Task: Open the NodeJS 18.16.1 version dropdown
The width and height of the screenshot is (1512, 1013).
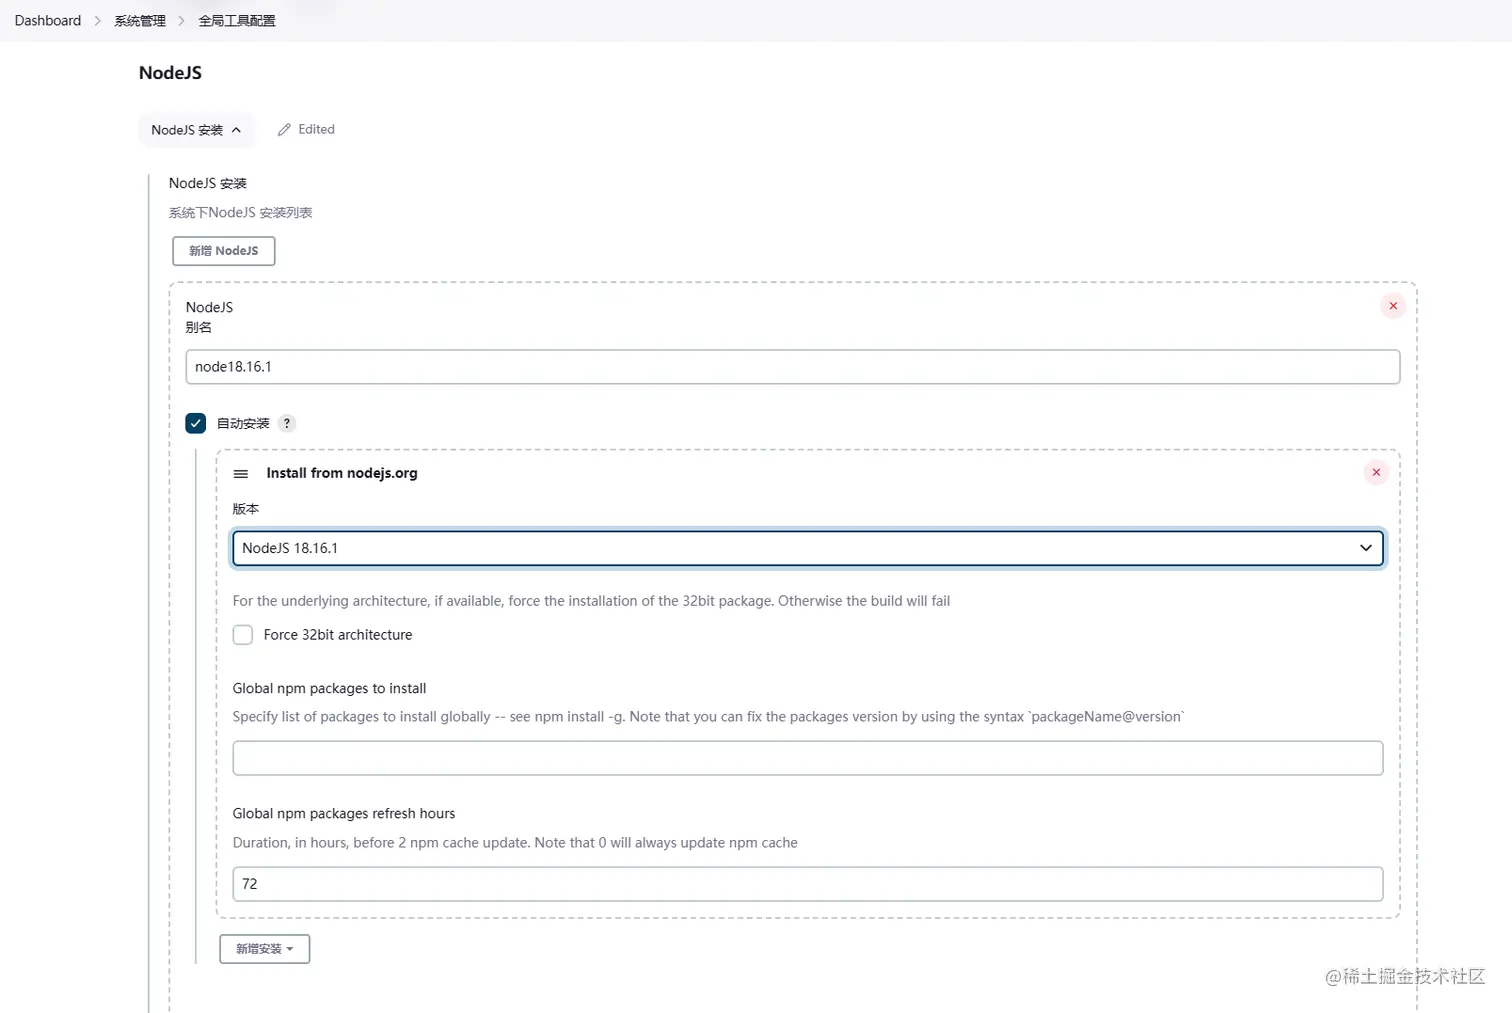Action: 807,548
